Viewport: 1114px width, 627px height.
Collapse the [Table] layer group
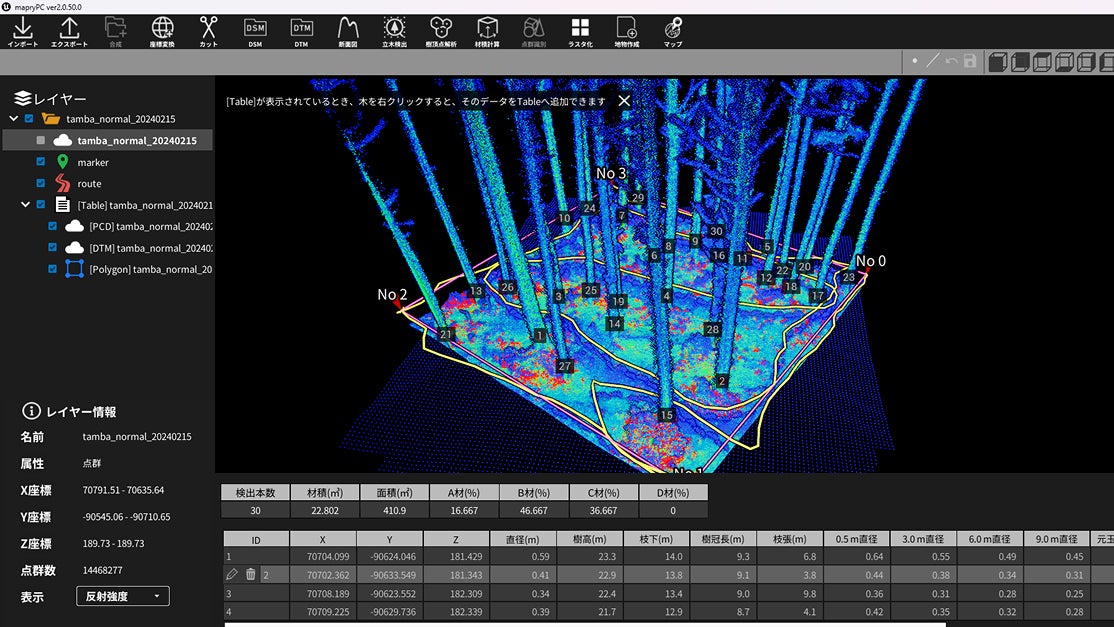coord(25,205)
